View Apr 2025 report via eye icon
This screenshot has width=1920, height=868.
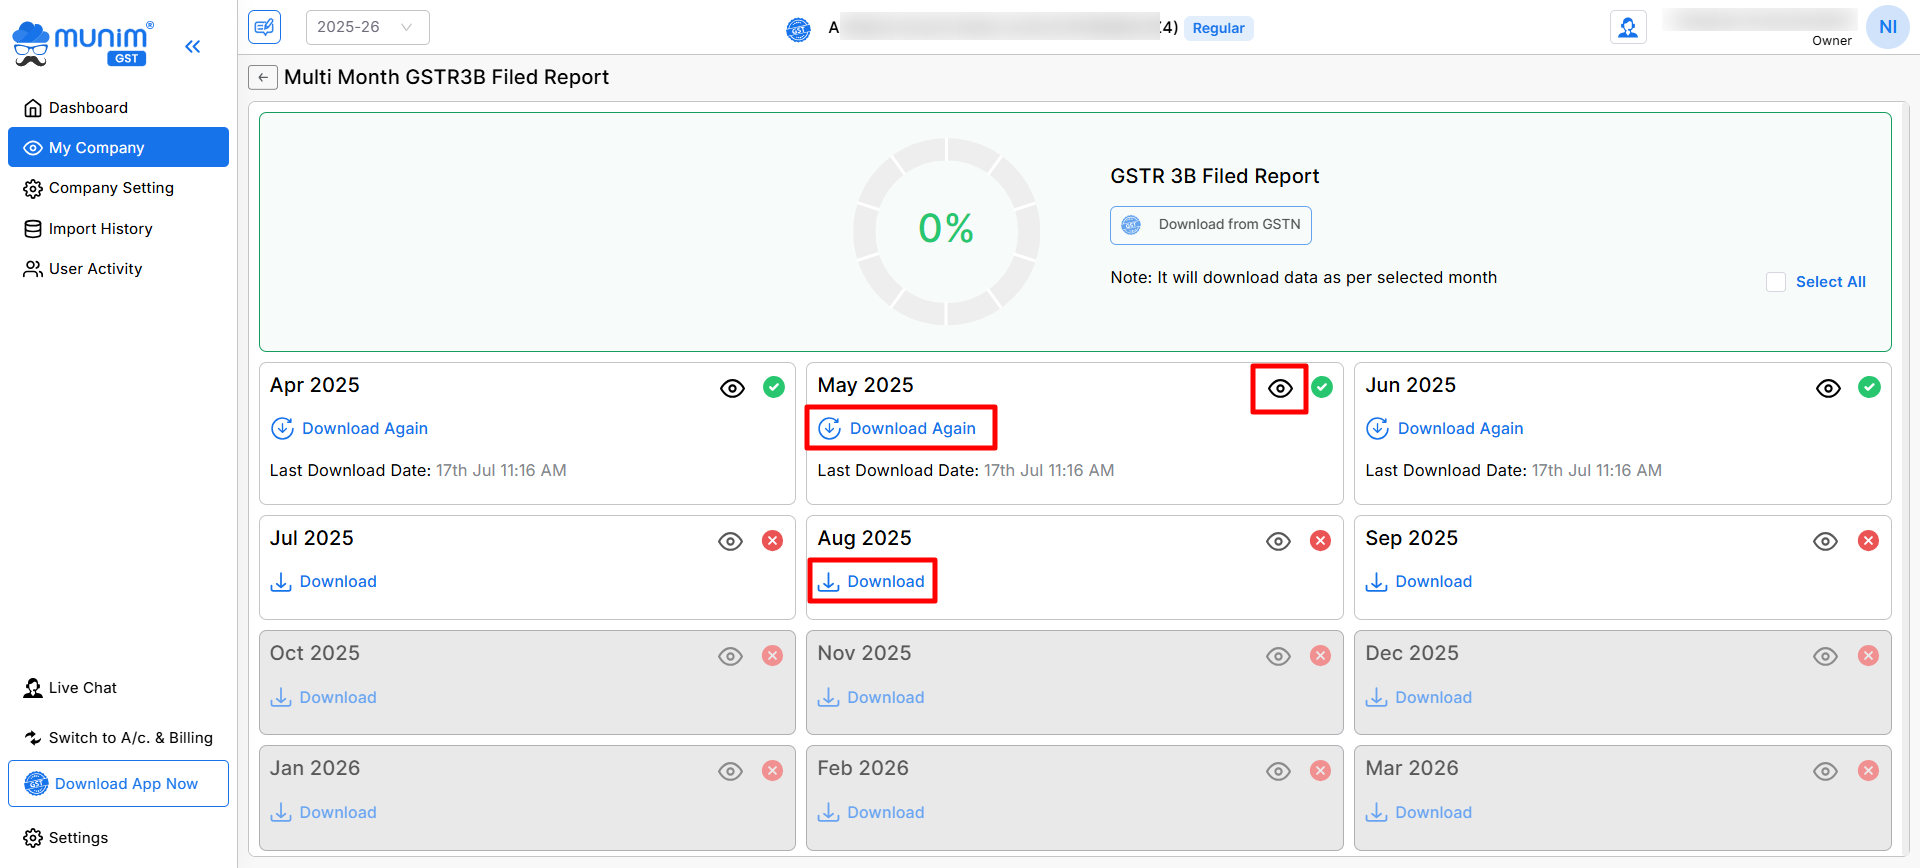pos(732,388)
